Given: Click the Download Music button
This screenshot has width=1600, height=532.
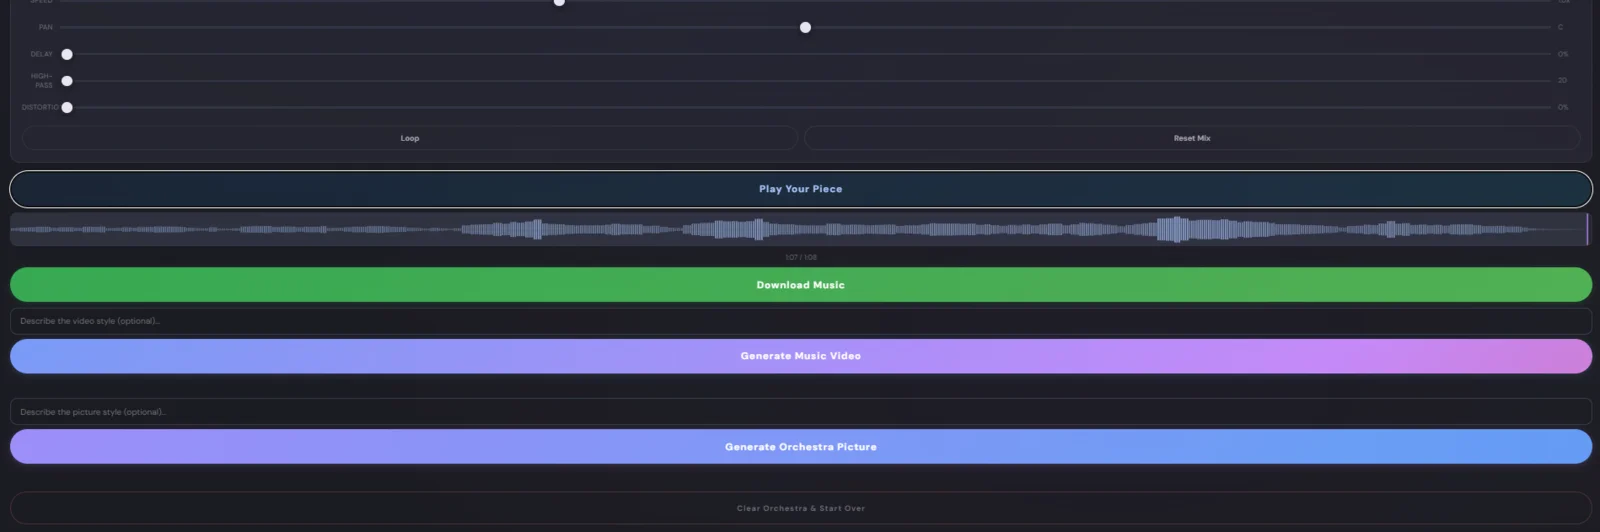Looking at the screenshot, I should 800,285.
